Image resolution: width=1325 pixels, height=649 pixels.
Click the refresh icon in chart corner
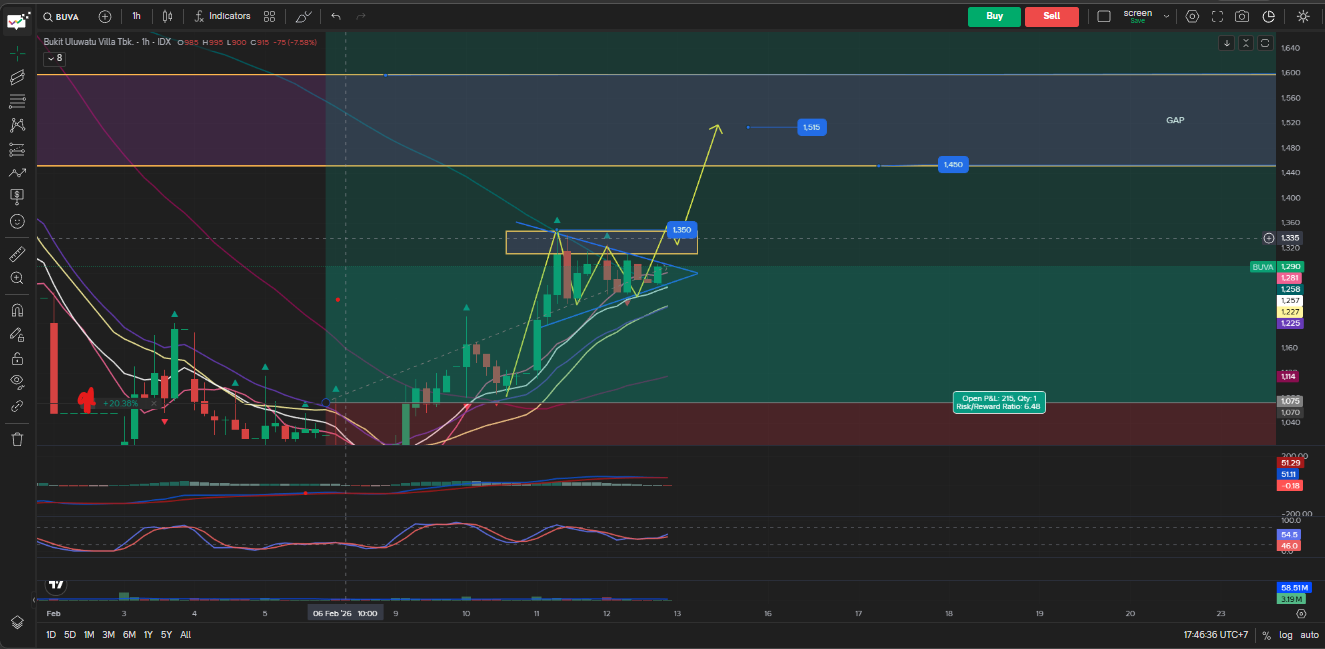pyautogui.click(x=1265, y=43)
